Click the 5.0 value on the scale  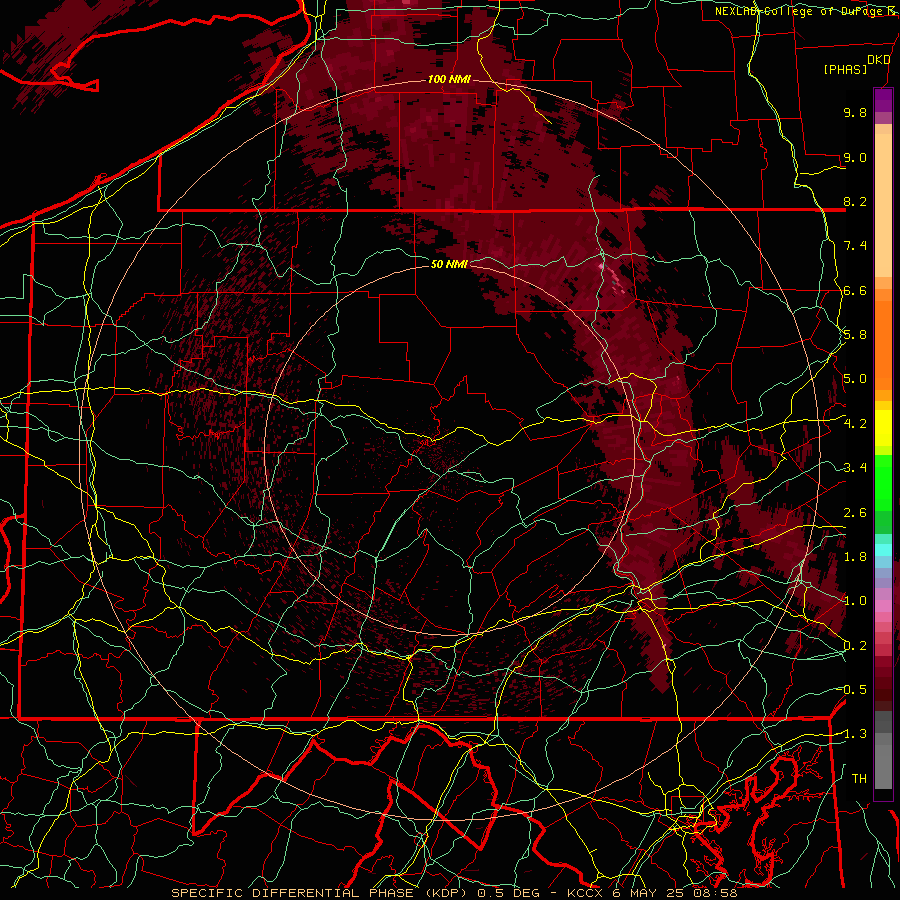[855, 379]
